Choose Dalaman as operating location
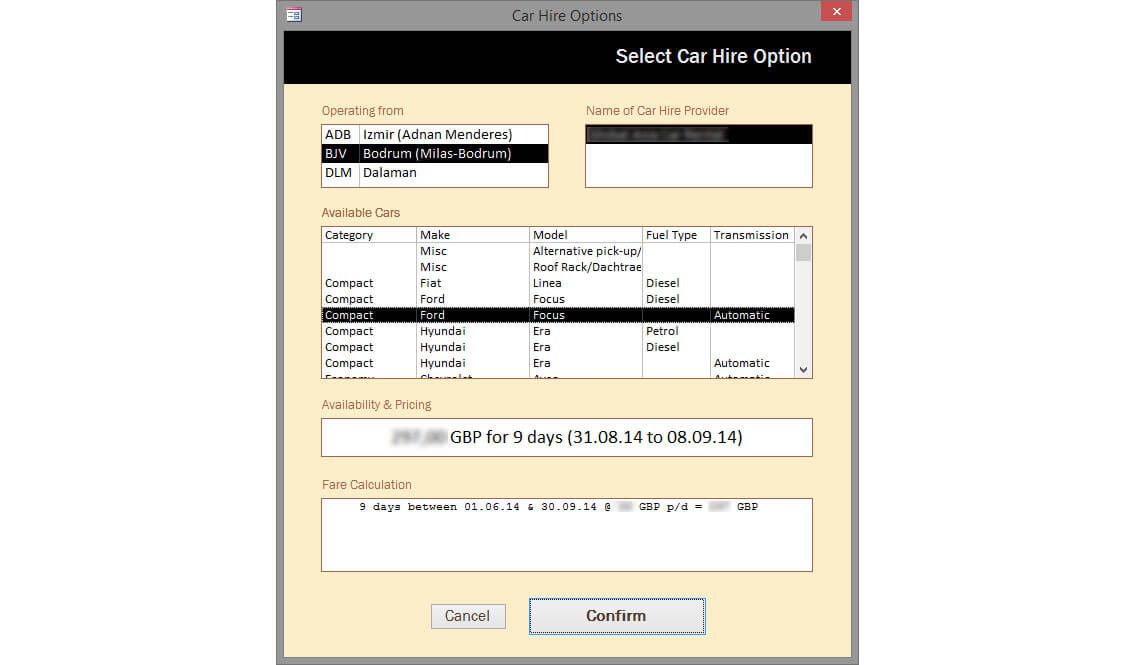 436,173
